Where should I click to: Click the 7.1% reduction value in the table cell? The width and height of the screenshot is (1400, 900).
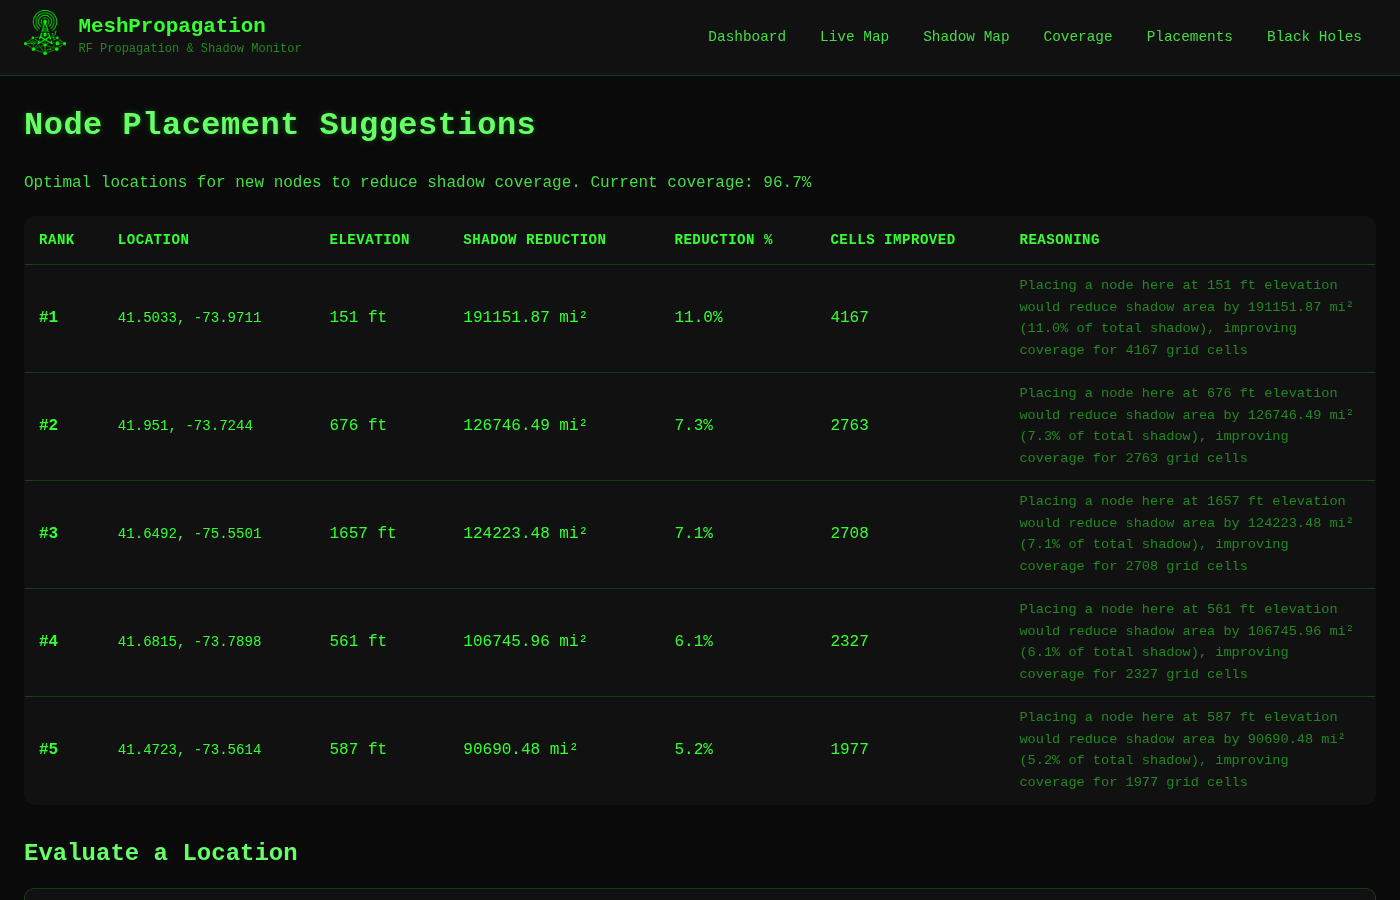coord(693,534)
